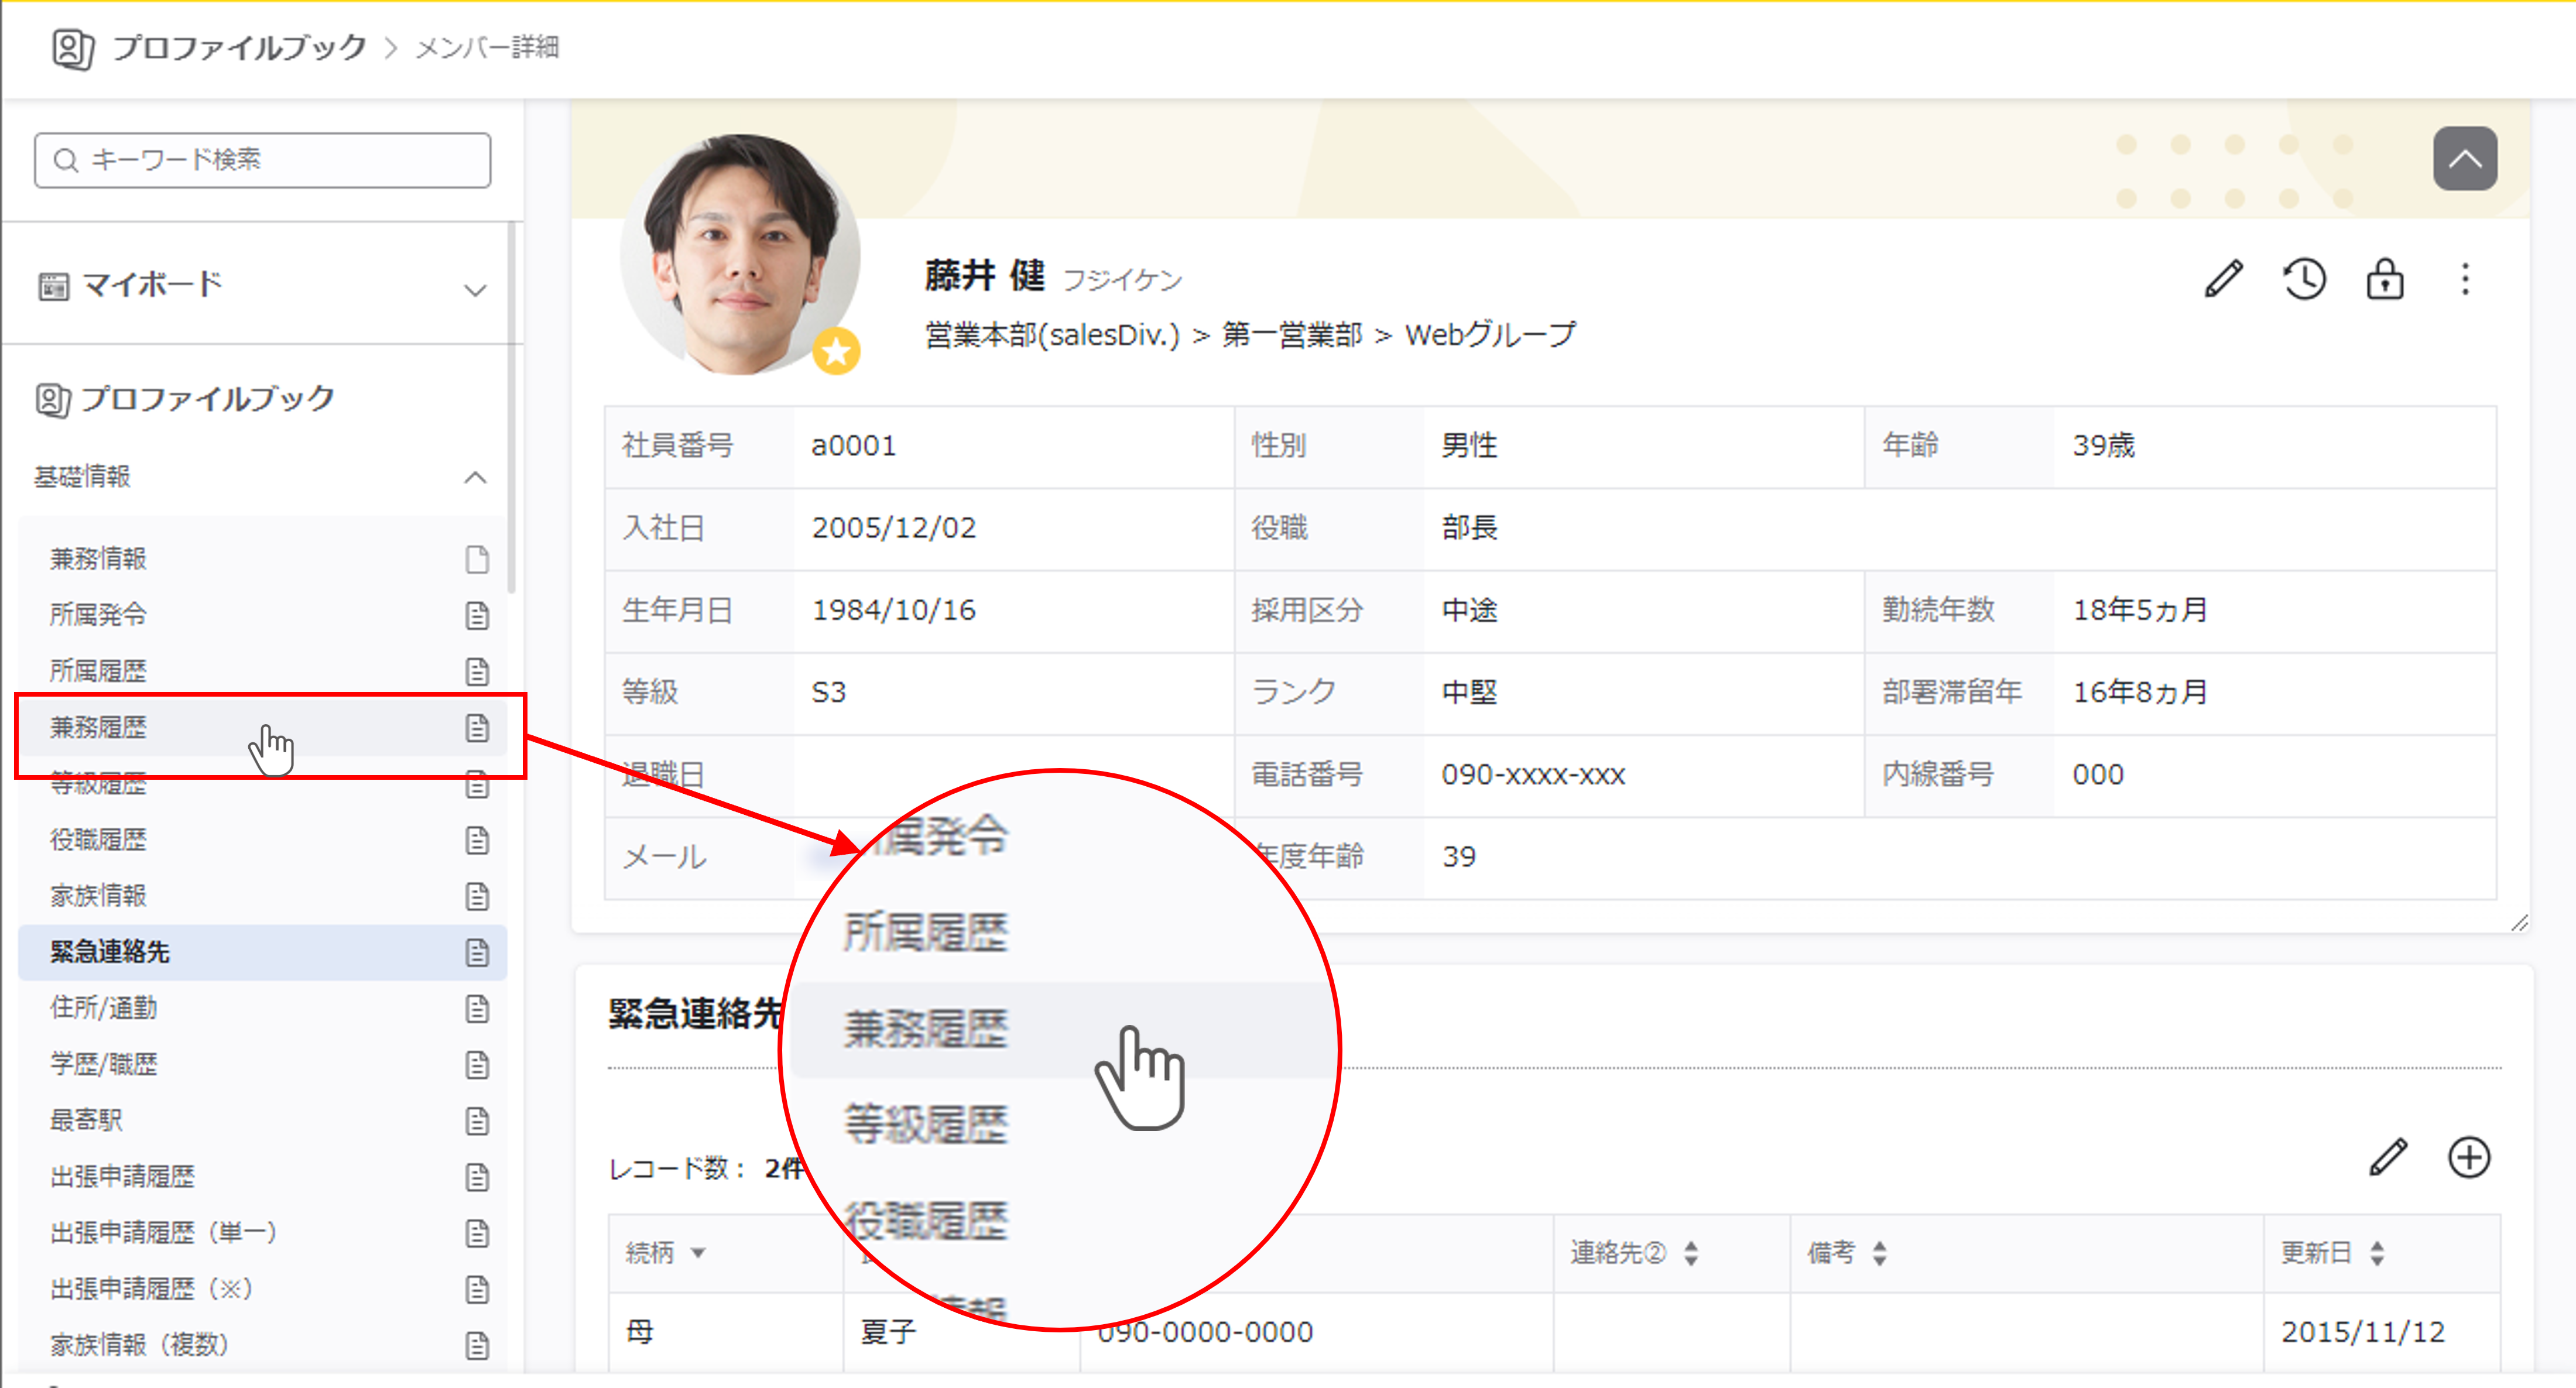Click document icon next to 兼務情報
The width and height of the screenshot is (2576, 1388).
click(477, 559)
